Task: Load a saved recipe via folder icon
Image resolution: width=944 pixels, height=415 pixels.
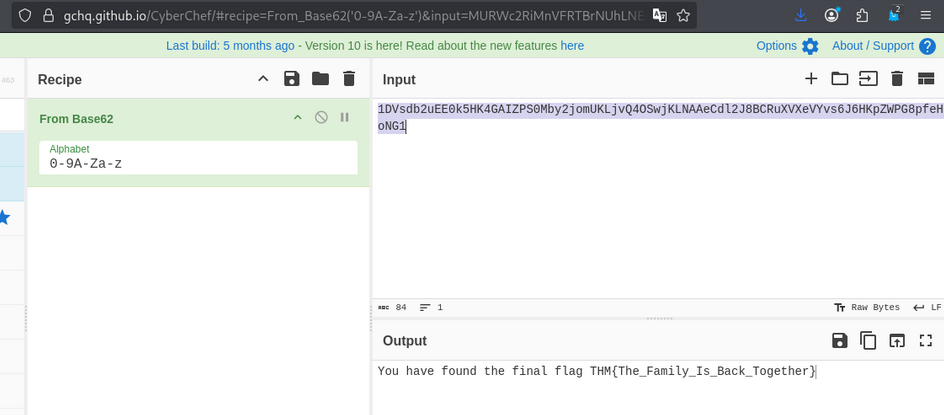Action: coord(320,79)
